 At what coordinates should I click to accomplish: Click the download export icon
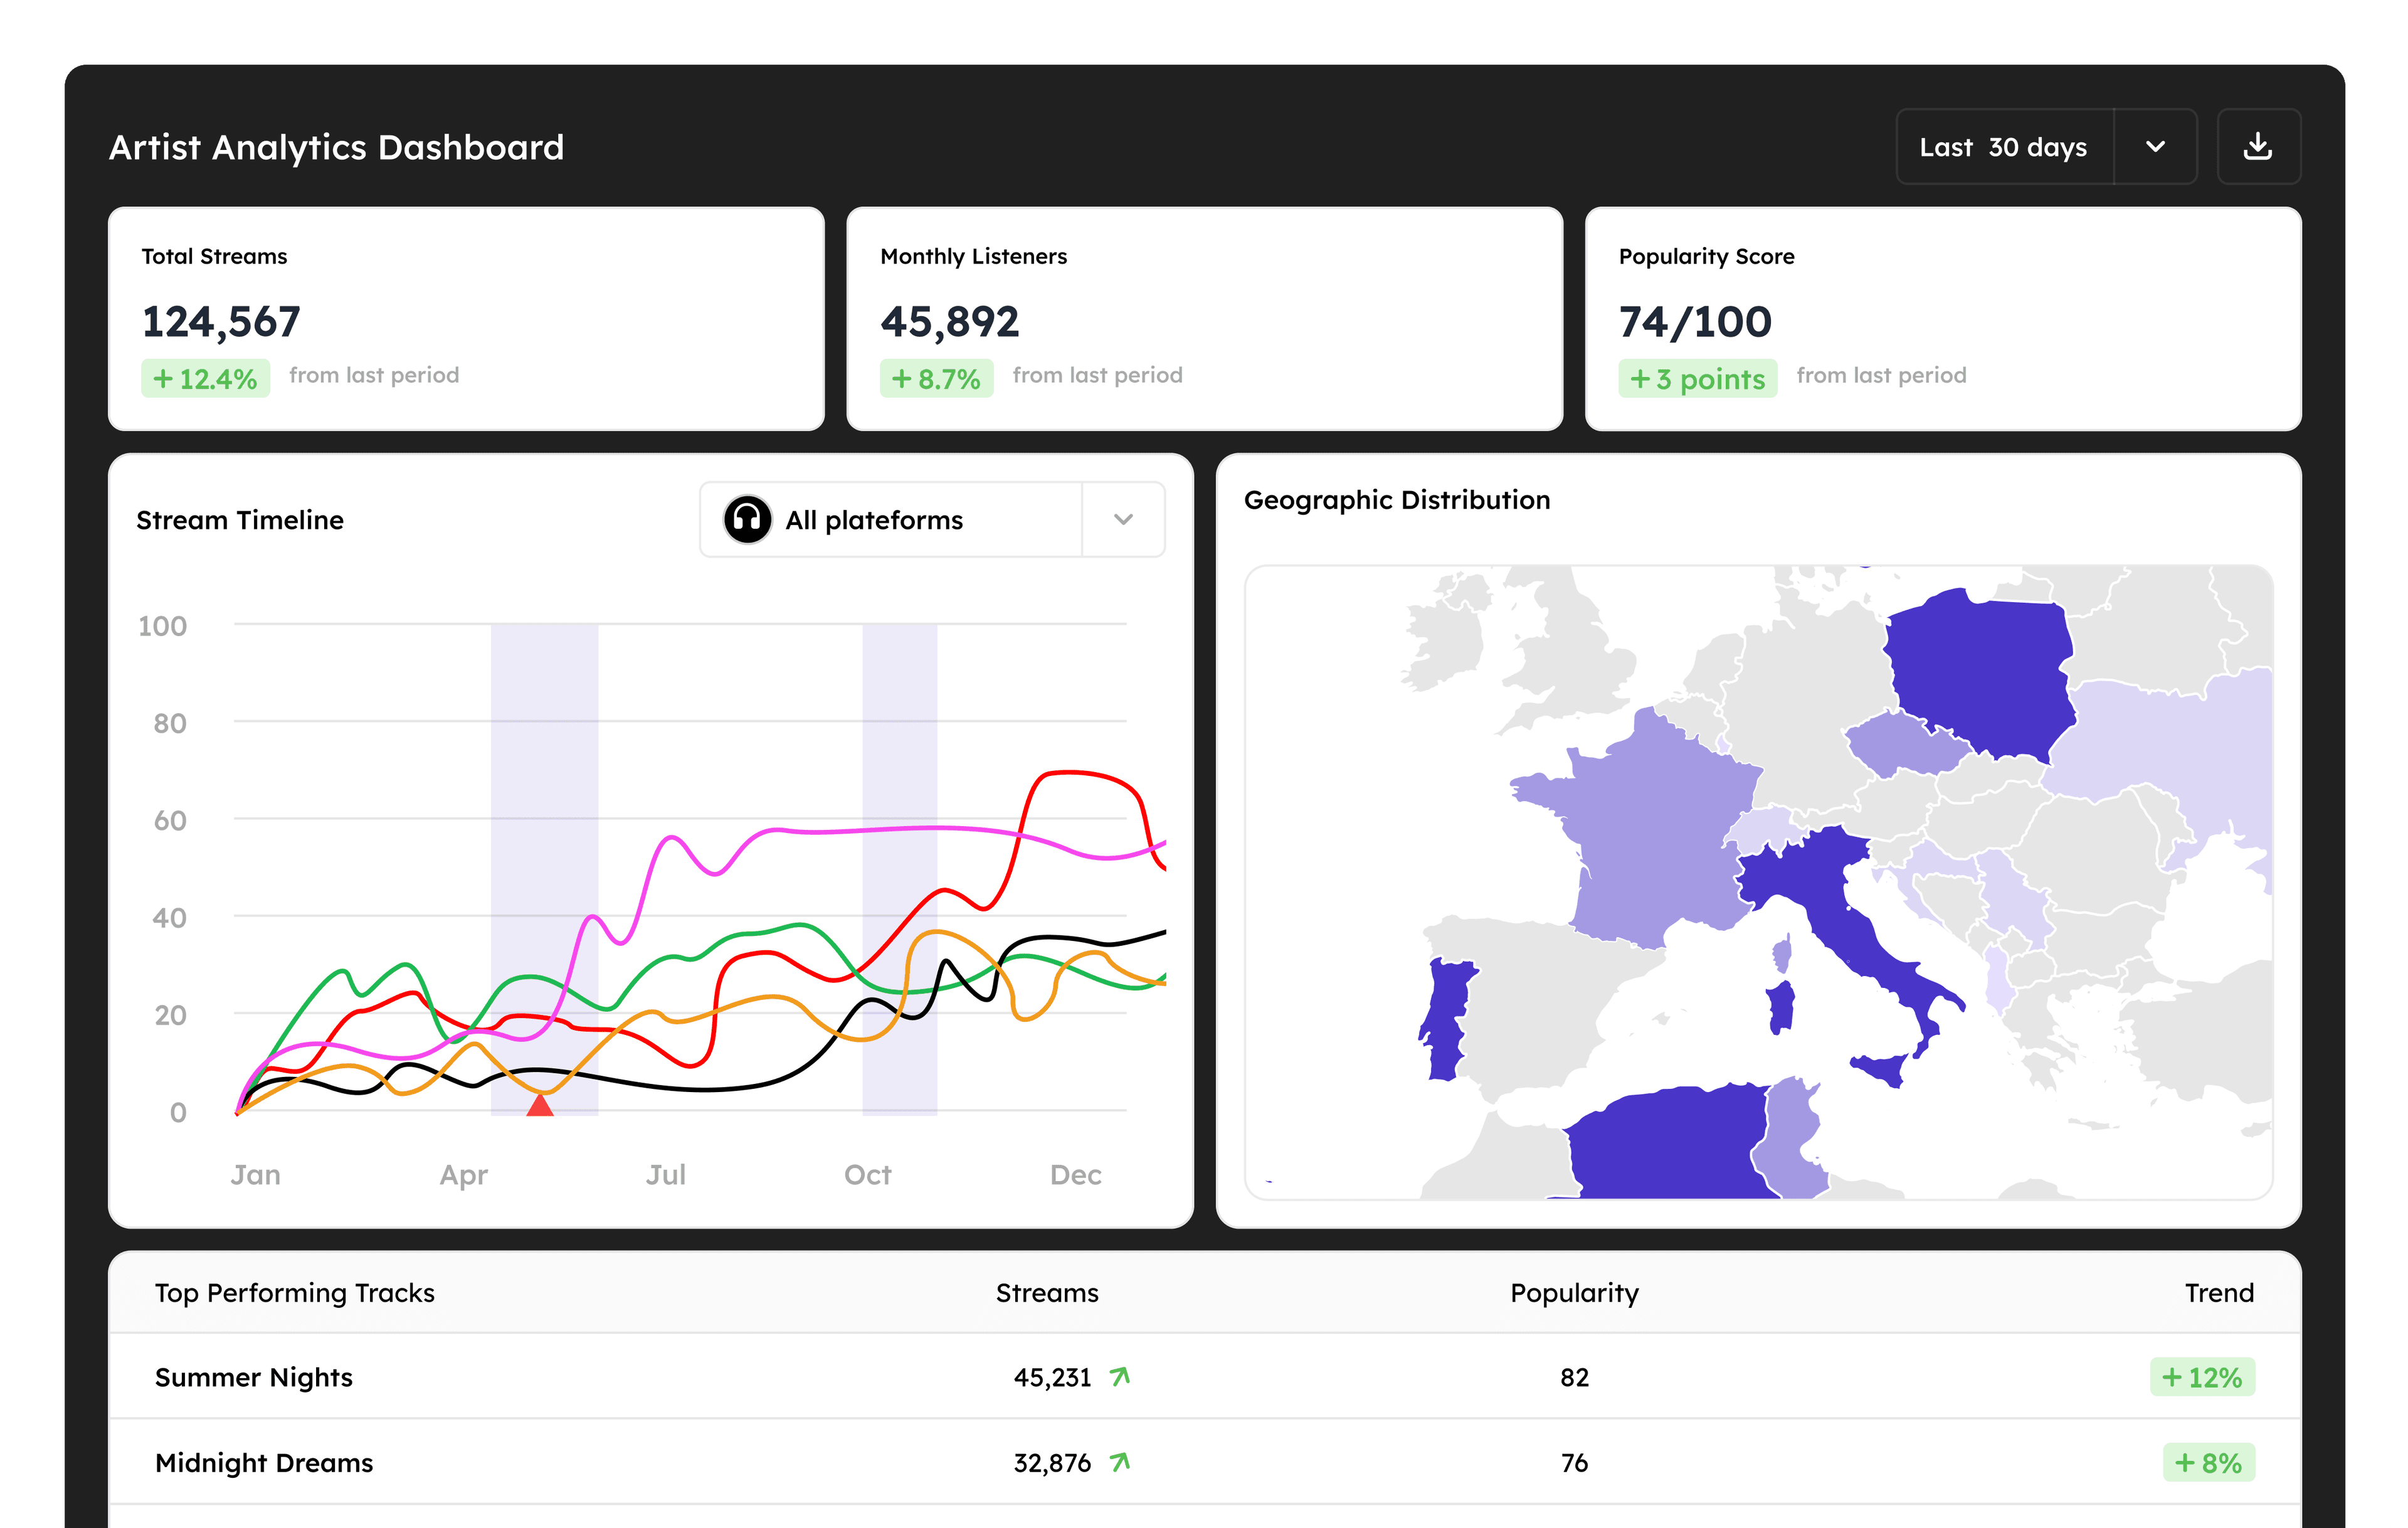coord(2257,147)
